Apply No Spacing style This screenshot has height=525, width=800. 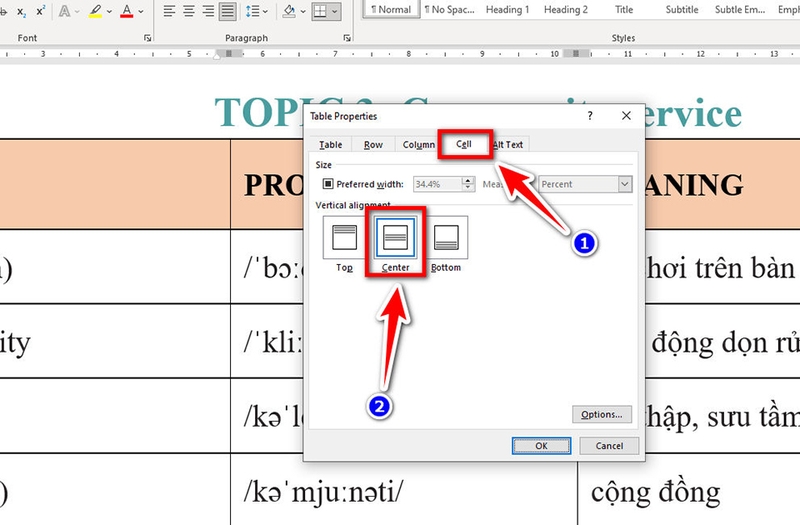[449, 9]
